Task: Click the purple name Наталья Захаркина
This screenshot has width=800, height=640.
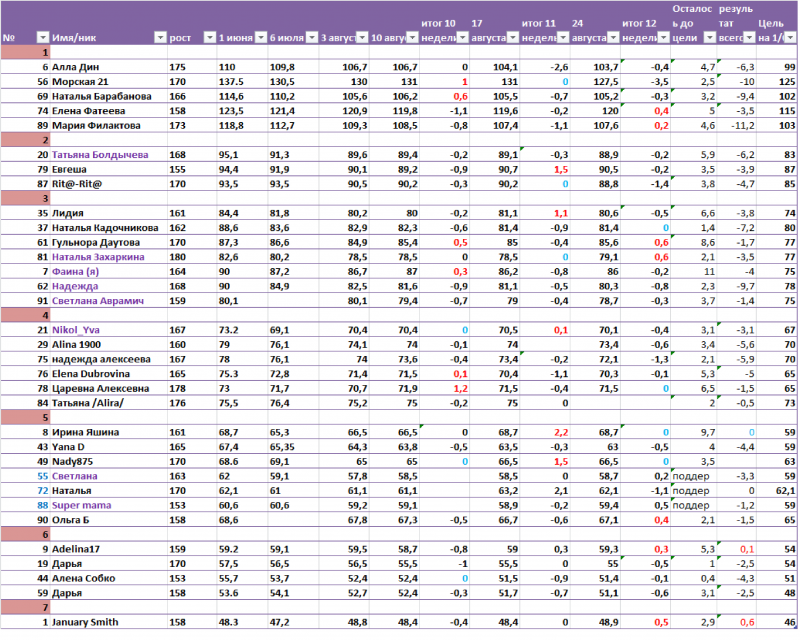Action: pos(100,256)
